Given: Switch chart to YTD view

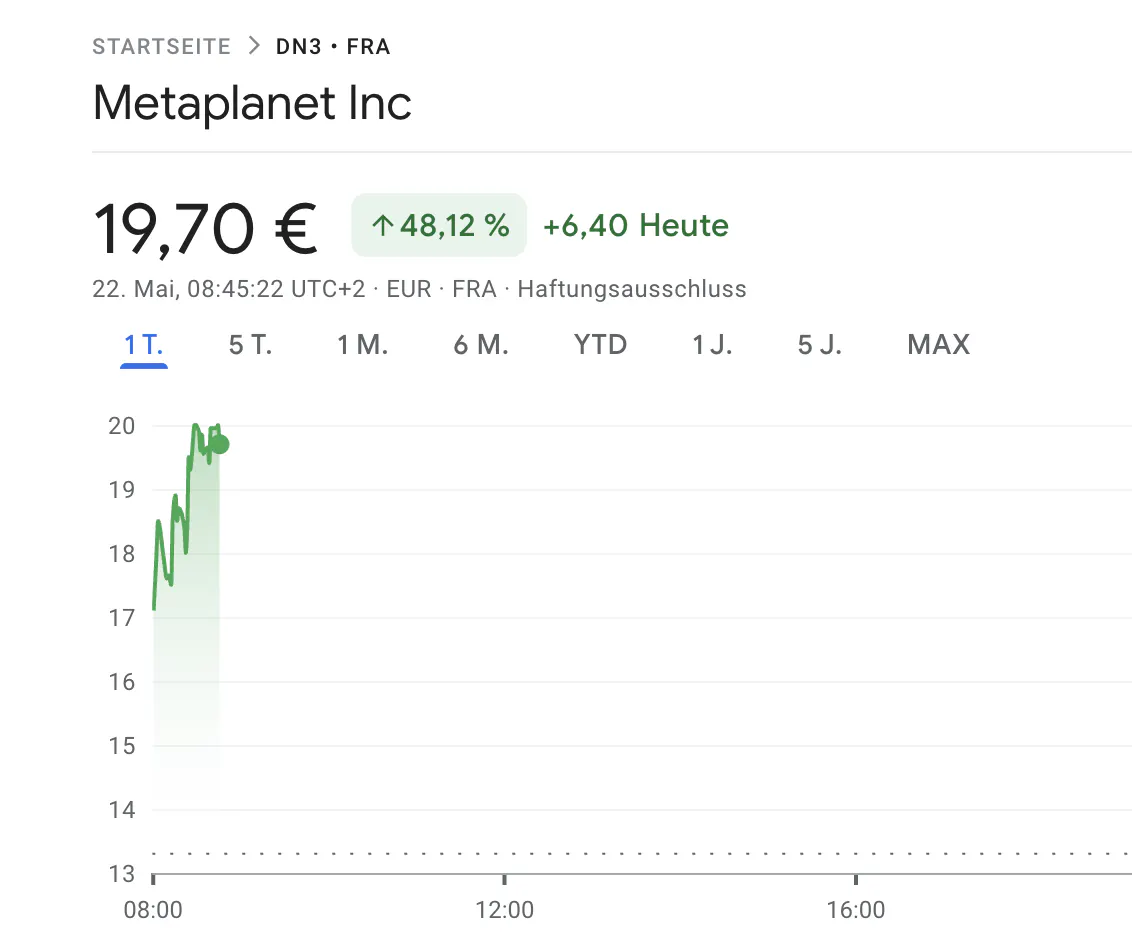Looking at the screenshot, I should [600, 345].
